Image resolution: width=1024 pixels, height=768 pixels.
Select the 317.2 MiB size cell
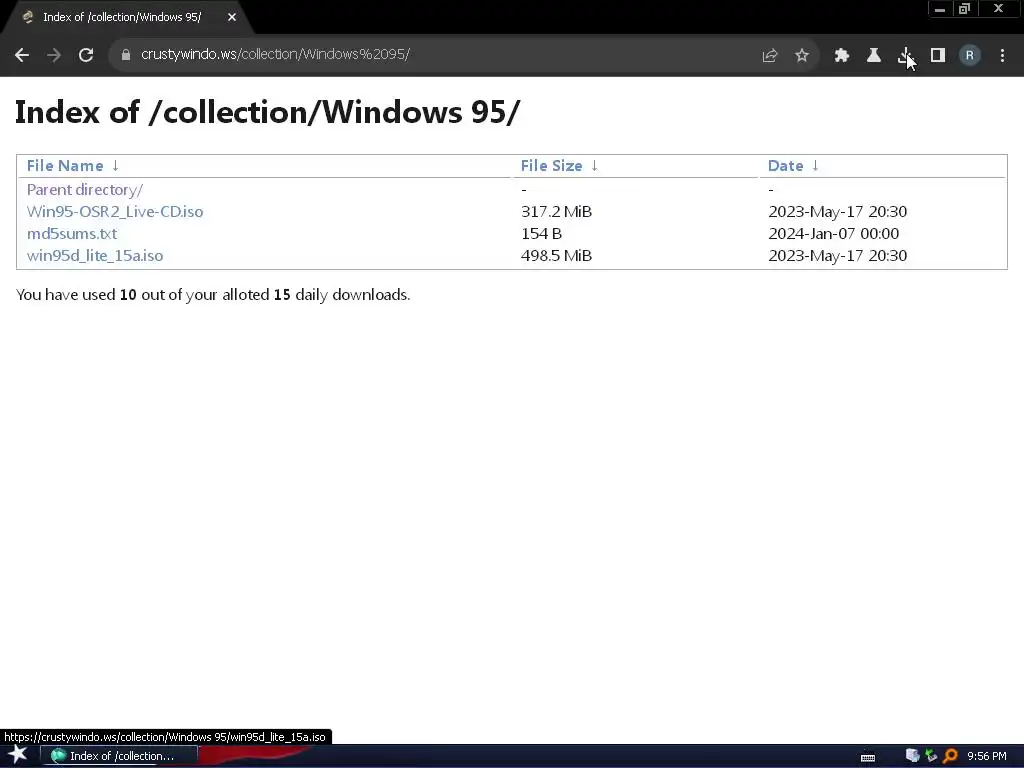pyautogui.click(x=556, y=212)
